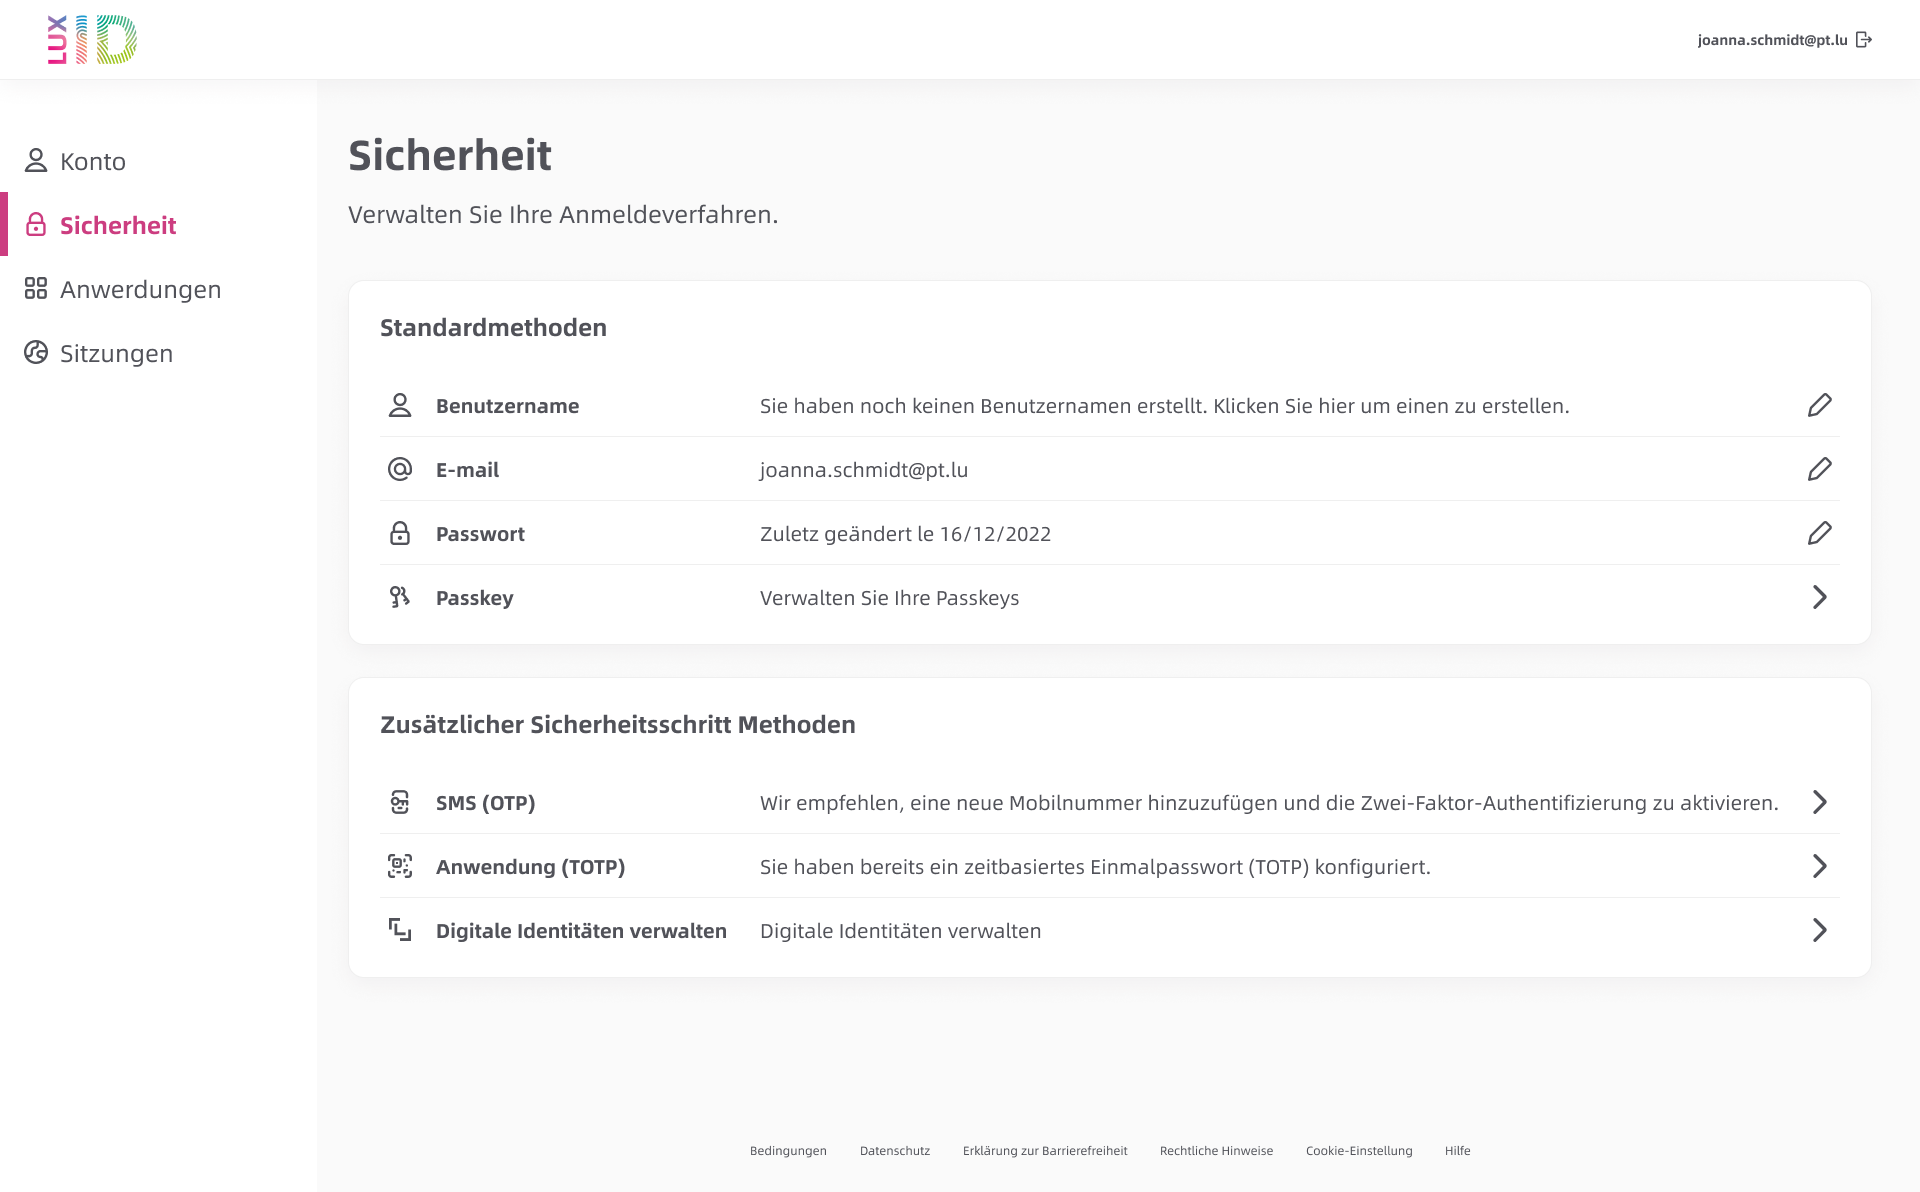Open Cookie-Einstellung footer link
The width and height of the screenshot is (1920, 1192).
tap(1359, 1151)
